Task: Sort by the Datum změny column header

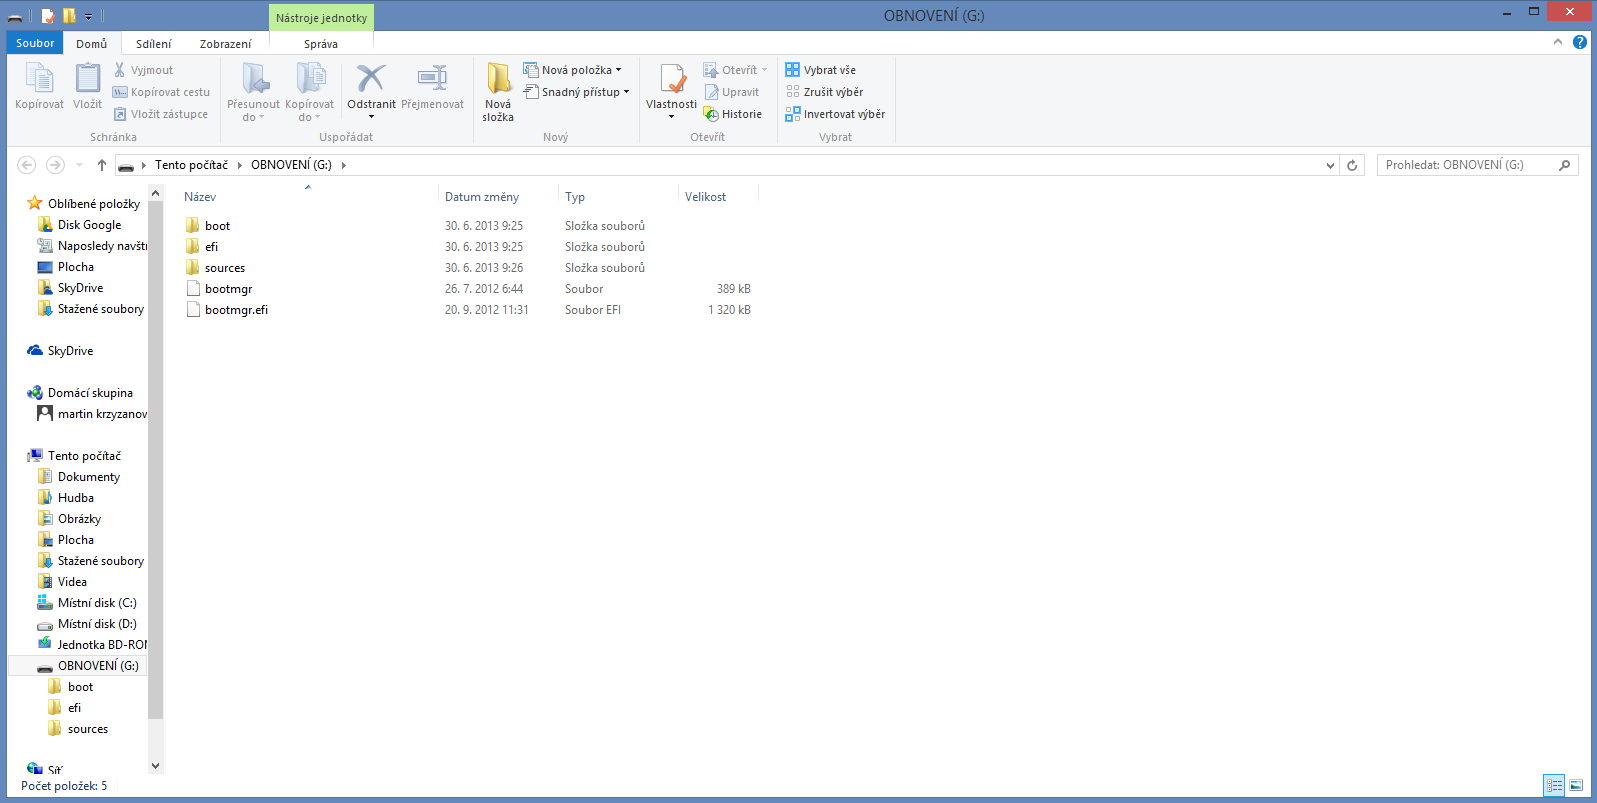Action: (482, 197)
